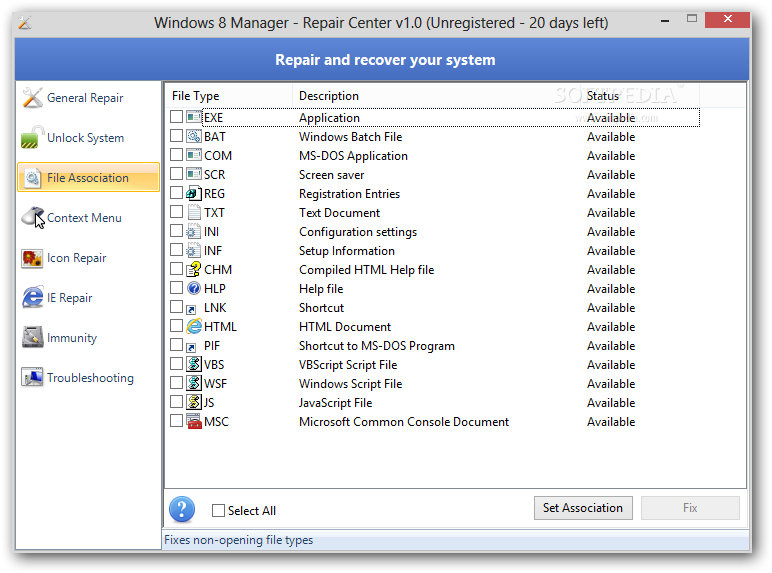Screen dimensions: 772x573
Task: Switch to the IE Repair section
Action: [x=88, y=297]
